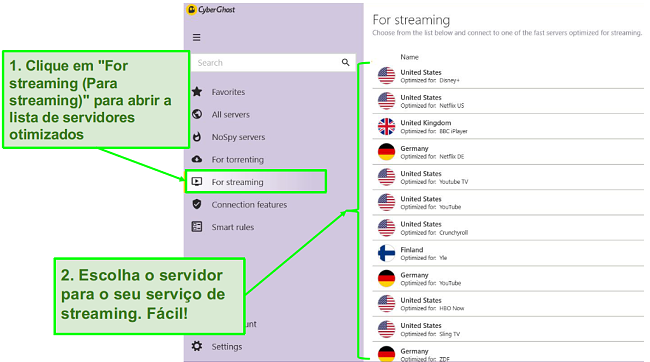Screen dimensions: 650x362
Task: Open Settings from the sidebar
Action: click(227, 346)
